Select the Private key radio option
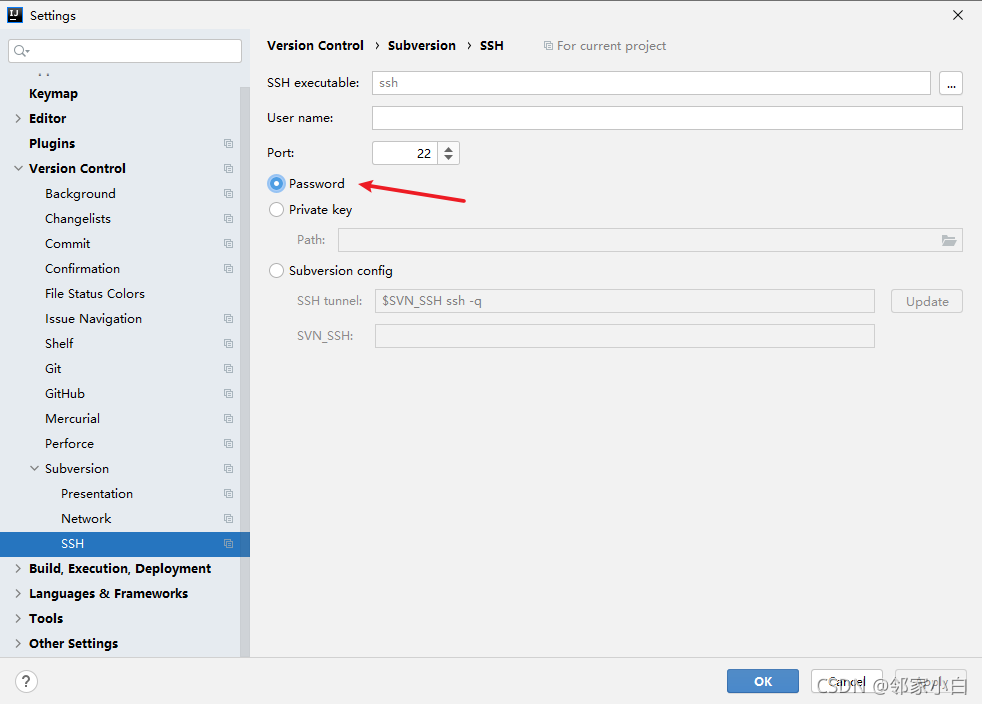This screenshot has height=704, width=982. (x=276, y=210)
